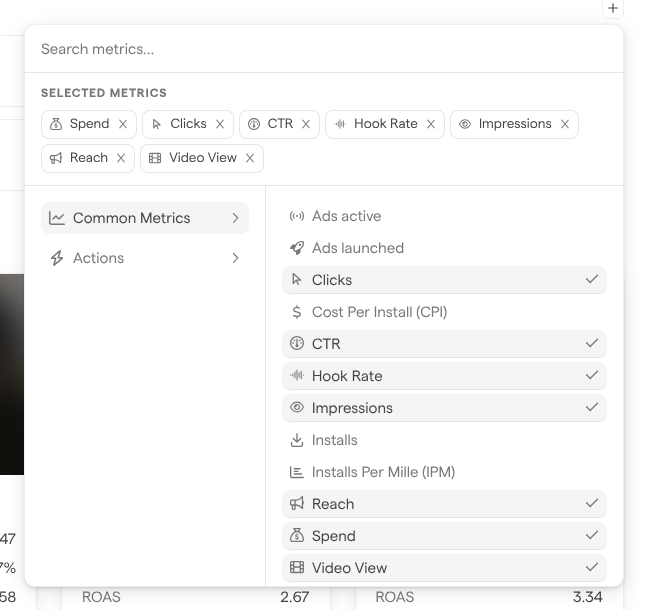648x610 pixels.
Task: Click the eye icon in Impressions chip
Action: (465, 124)
